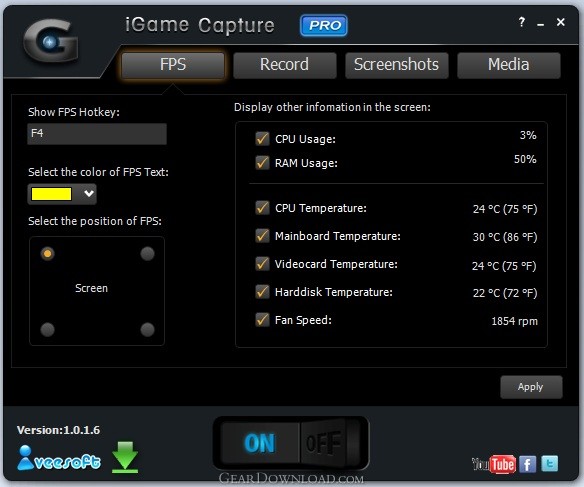Open the Twitter icon link
The height and width of the screenshot is (487, 584).
(x=549, y=464)
